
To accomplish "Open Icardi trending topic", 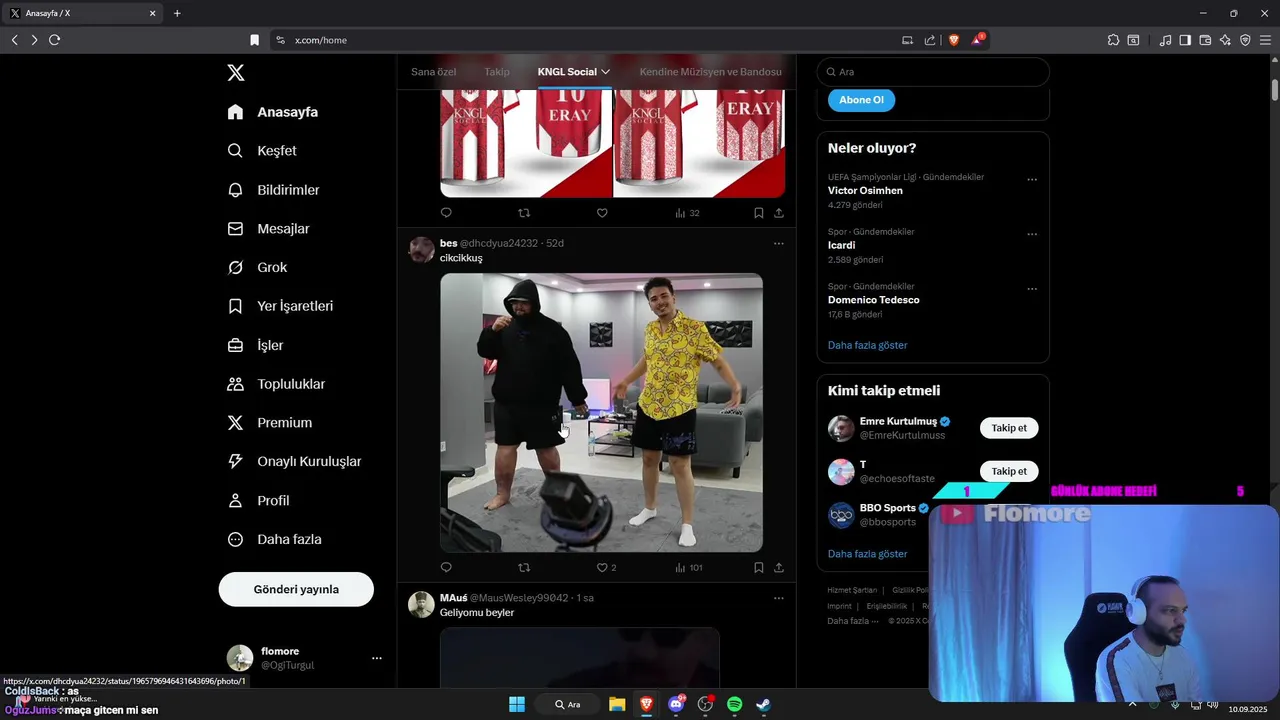I will click(841, 245).
